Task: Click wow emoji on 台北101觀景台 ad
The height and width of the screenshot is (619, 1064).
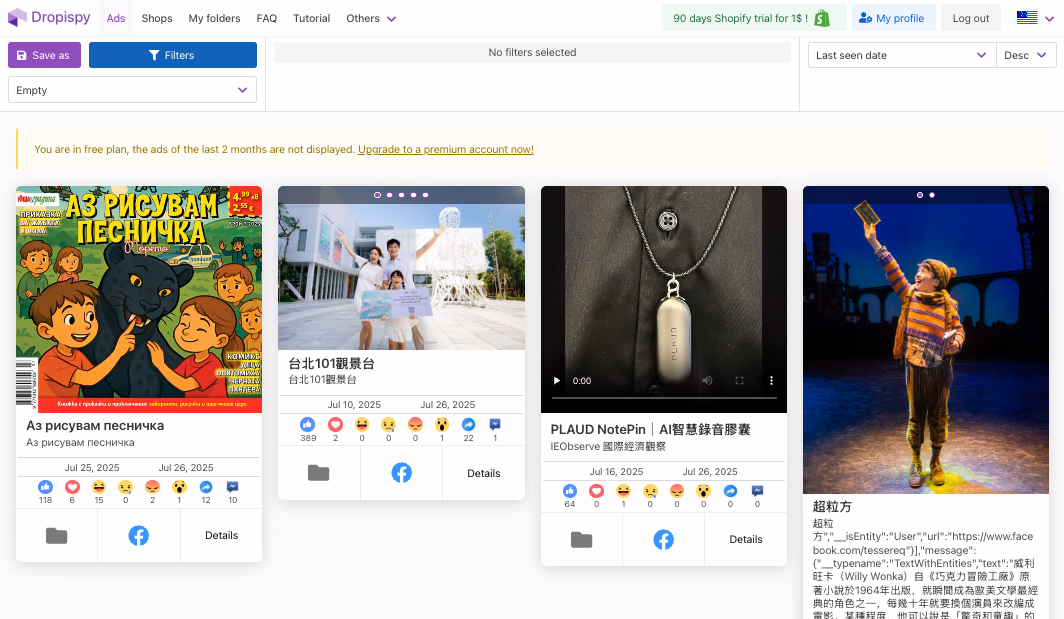Action: point(442,424)
